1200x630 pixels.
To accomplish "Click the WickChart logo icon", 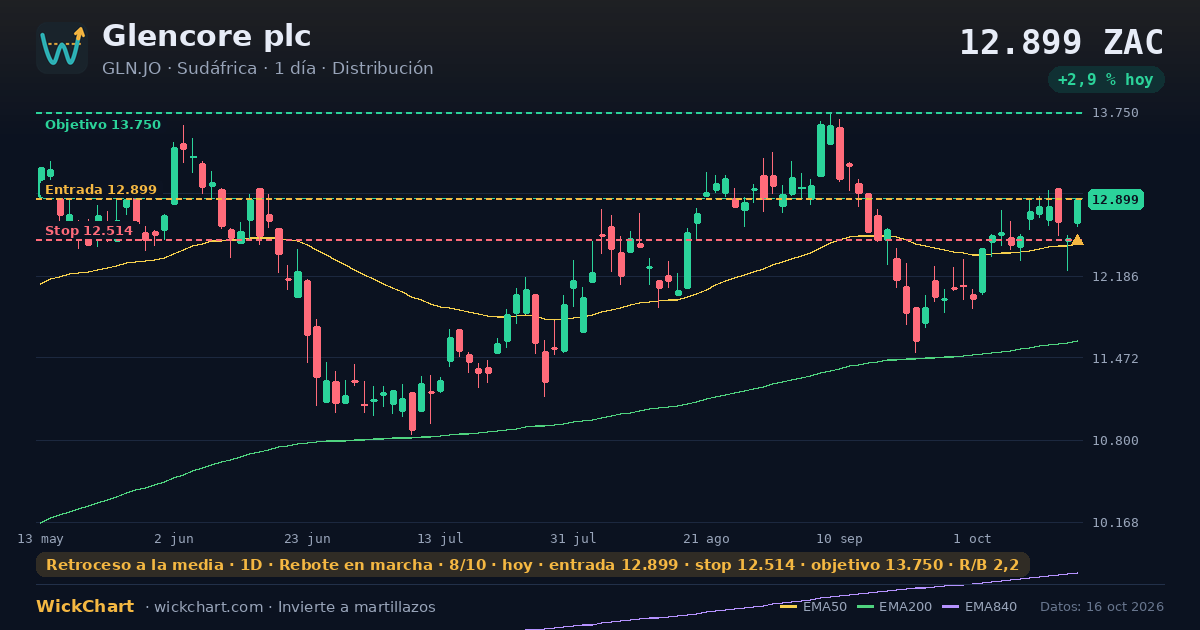I will [62, 48].
